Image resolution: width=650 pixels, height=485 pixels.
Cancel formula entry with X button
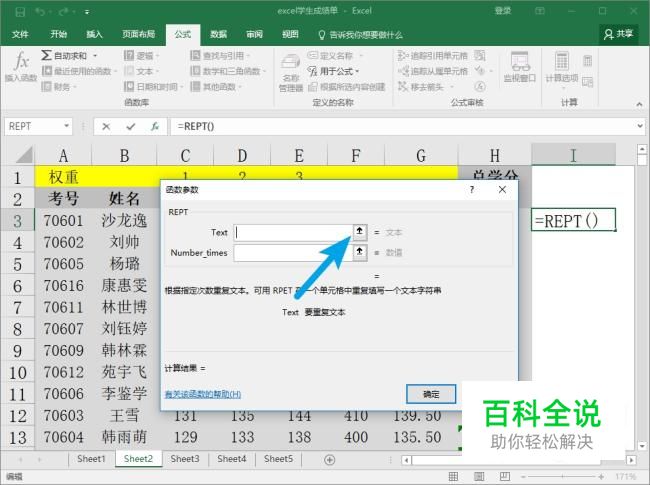(106, 126)
